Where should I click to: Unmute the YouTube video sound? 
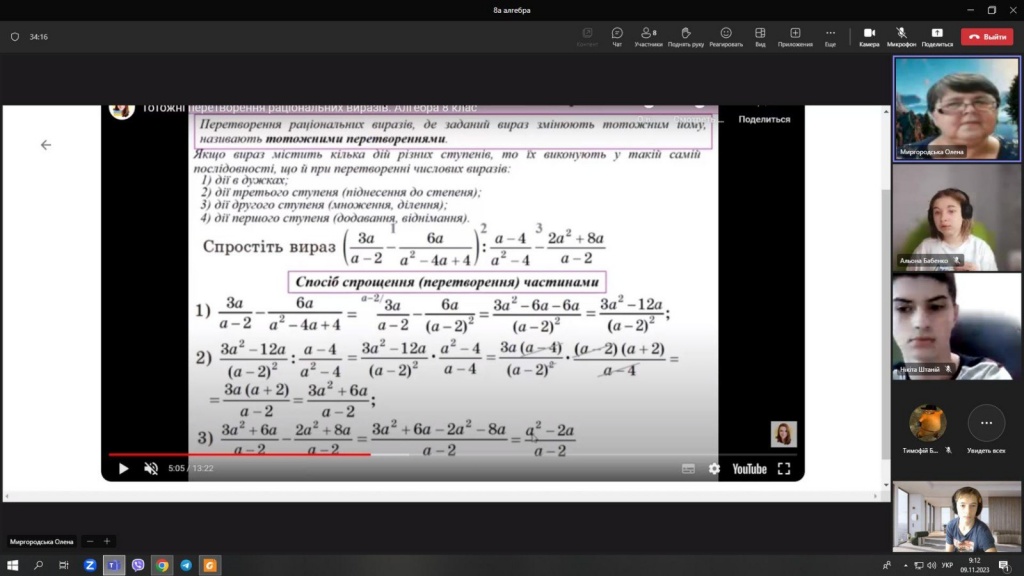tap(151, 468)
